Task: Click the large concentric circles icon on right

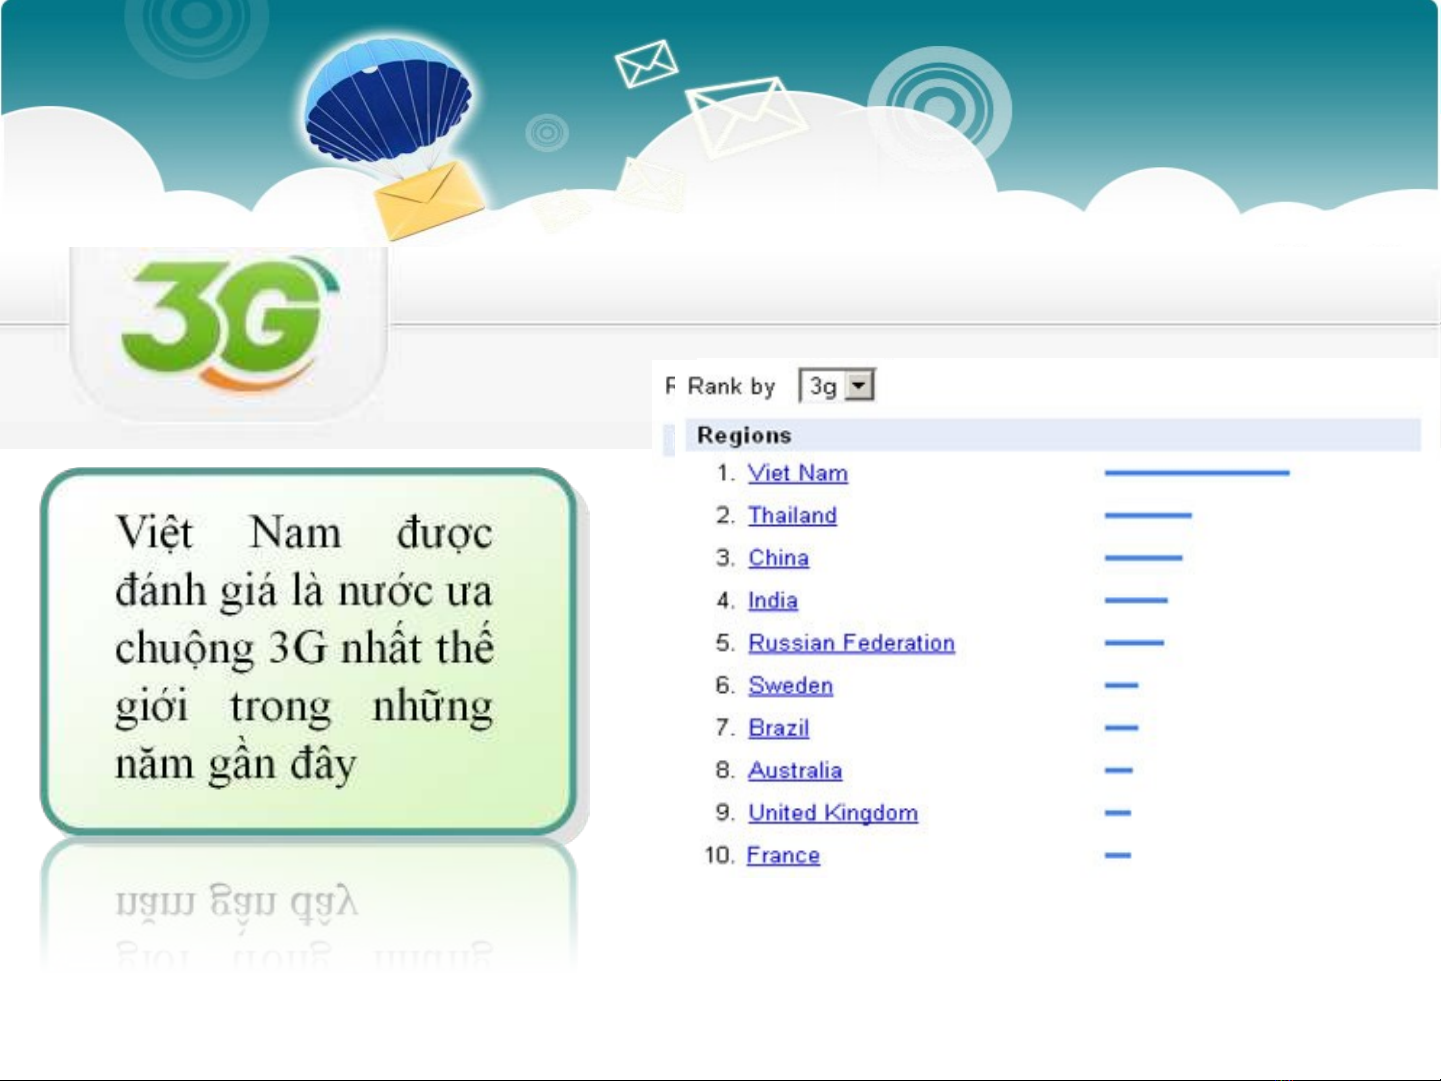Action: click(x=939, y=105)
